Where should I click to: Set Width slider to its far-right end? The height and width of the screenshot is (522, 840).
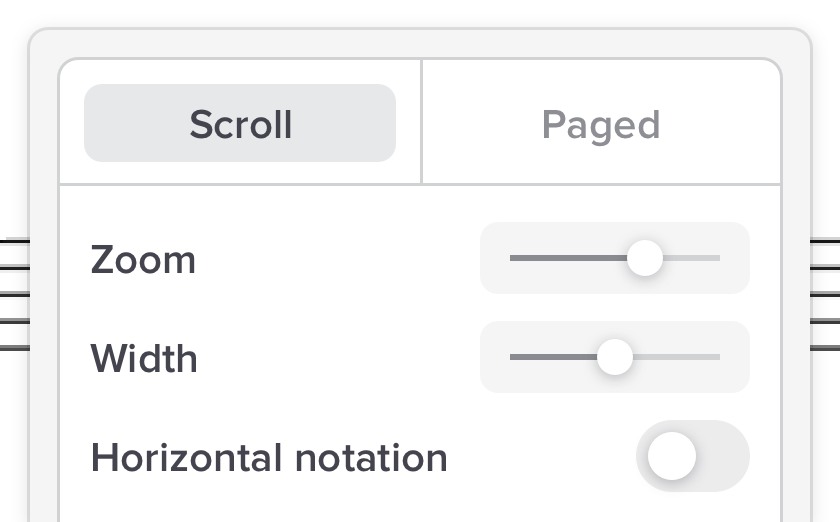pos(718,357)
